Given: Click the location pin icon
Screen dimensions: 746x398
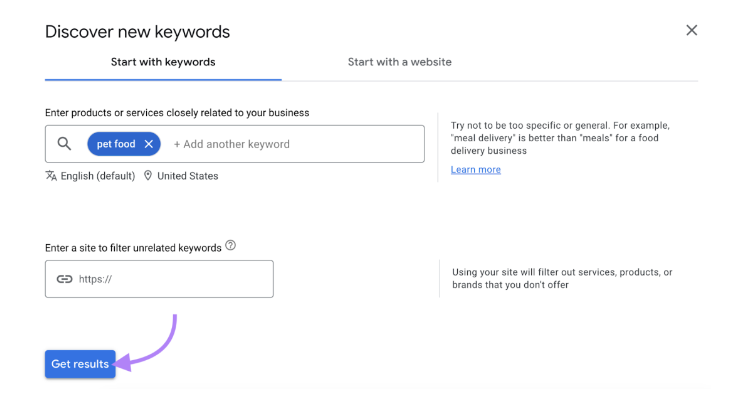Looking at the screenshot, I should tap(148, 175).
